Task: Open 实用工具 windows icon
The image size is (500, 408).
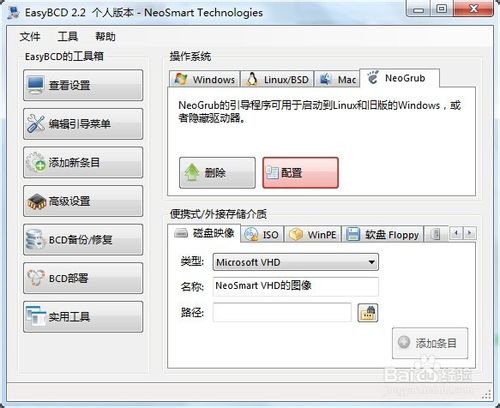Action: pyautogui.click(x=36, y=317)
